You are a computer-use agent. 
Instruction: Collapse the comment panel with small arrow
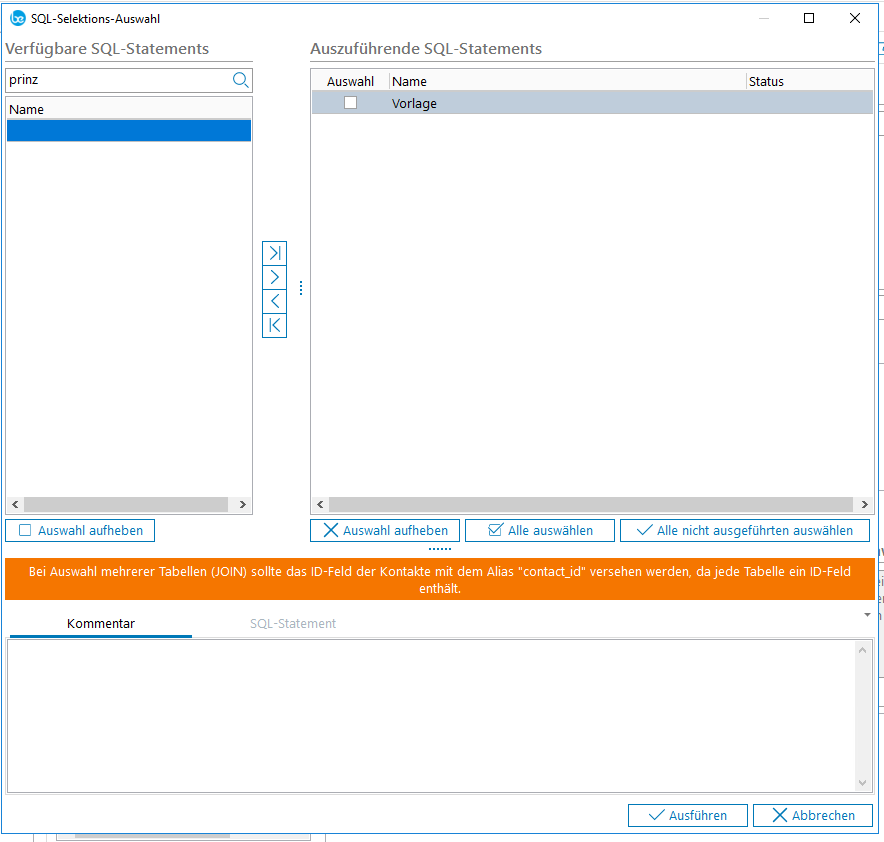867,614
